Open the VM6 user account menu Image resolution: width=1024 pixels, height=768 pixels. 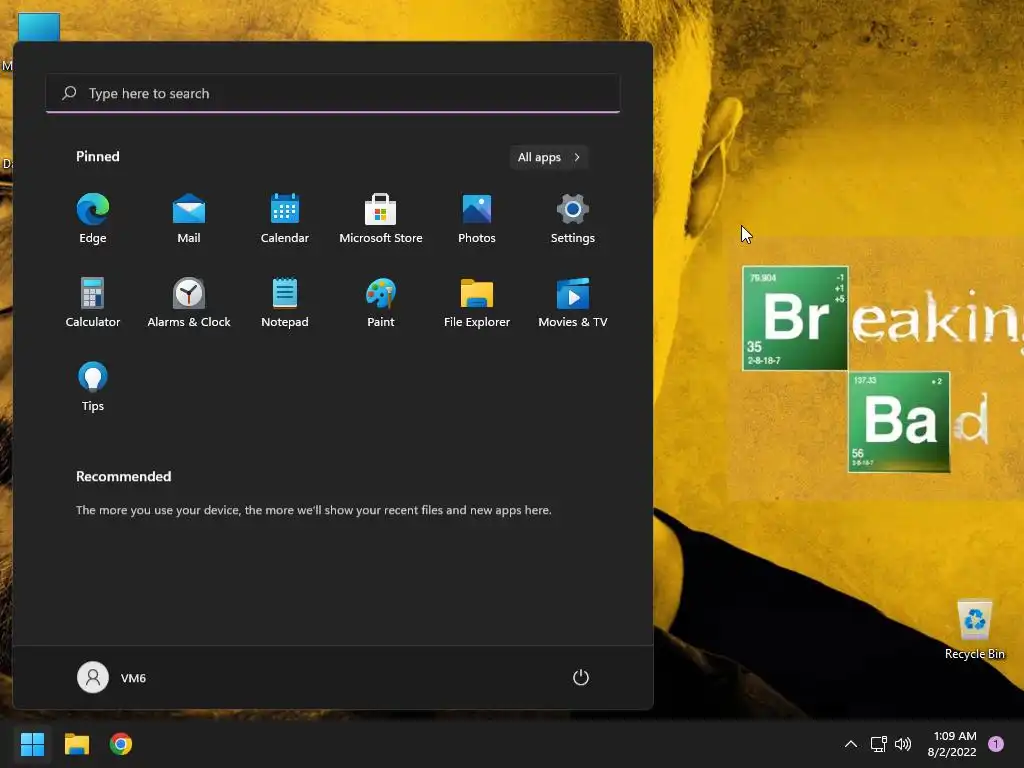112,677
